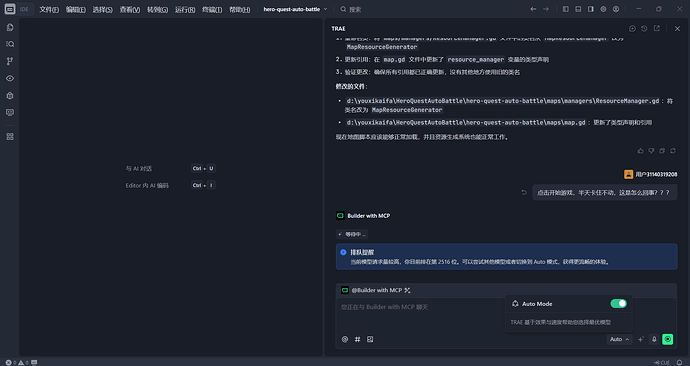This screenshot has height=366, width=690.
Task: Open the hero-quest-auto-battle project dropdown
Action: point(295,9)
